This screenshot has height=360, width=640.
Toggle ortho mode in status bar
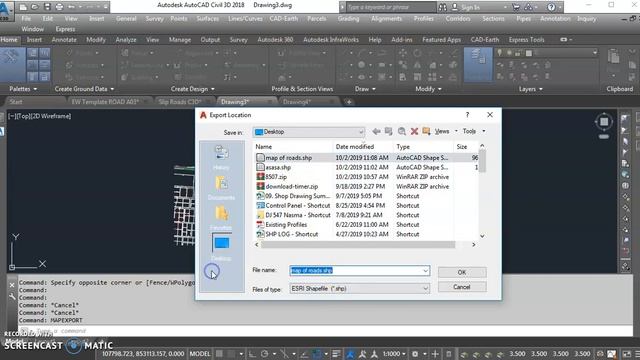[252, 354]
